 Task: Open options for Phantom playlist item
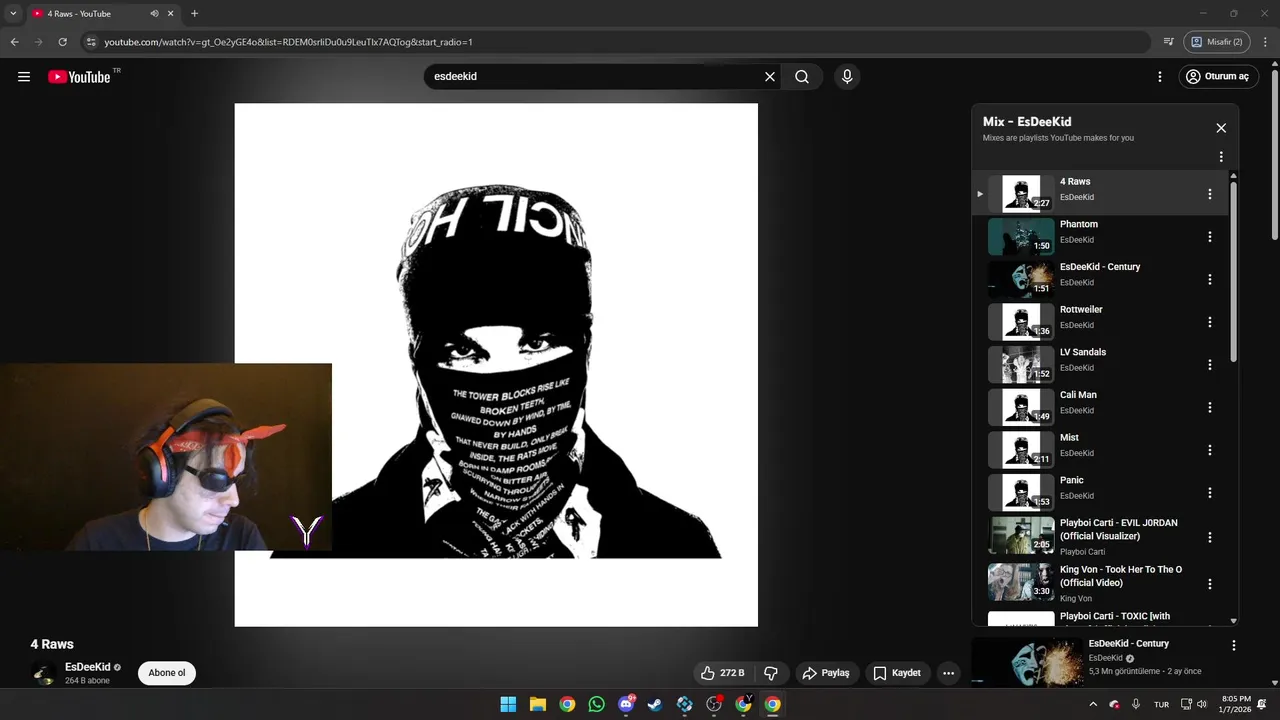click(1210, 237)
